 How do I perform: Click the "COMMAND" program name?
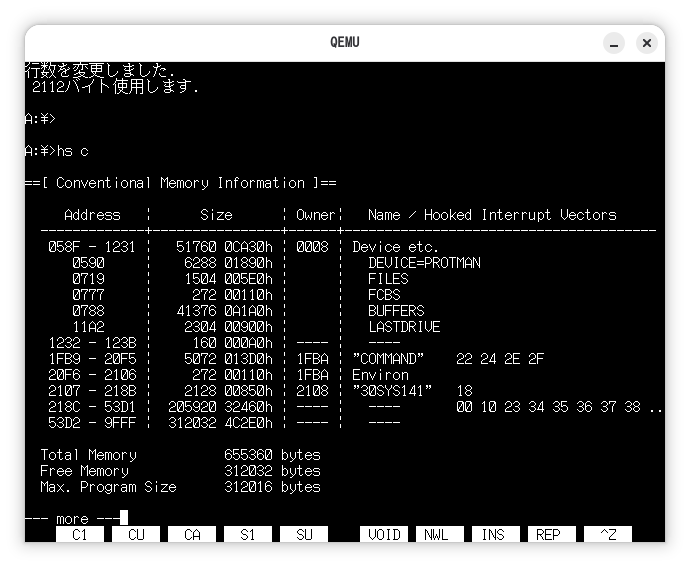click(x=388, y=359)
